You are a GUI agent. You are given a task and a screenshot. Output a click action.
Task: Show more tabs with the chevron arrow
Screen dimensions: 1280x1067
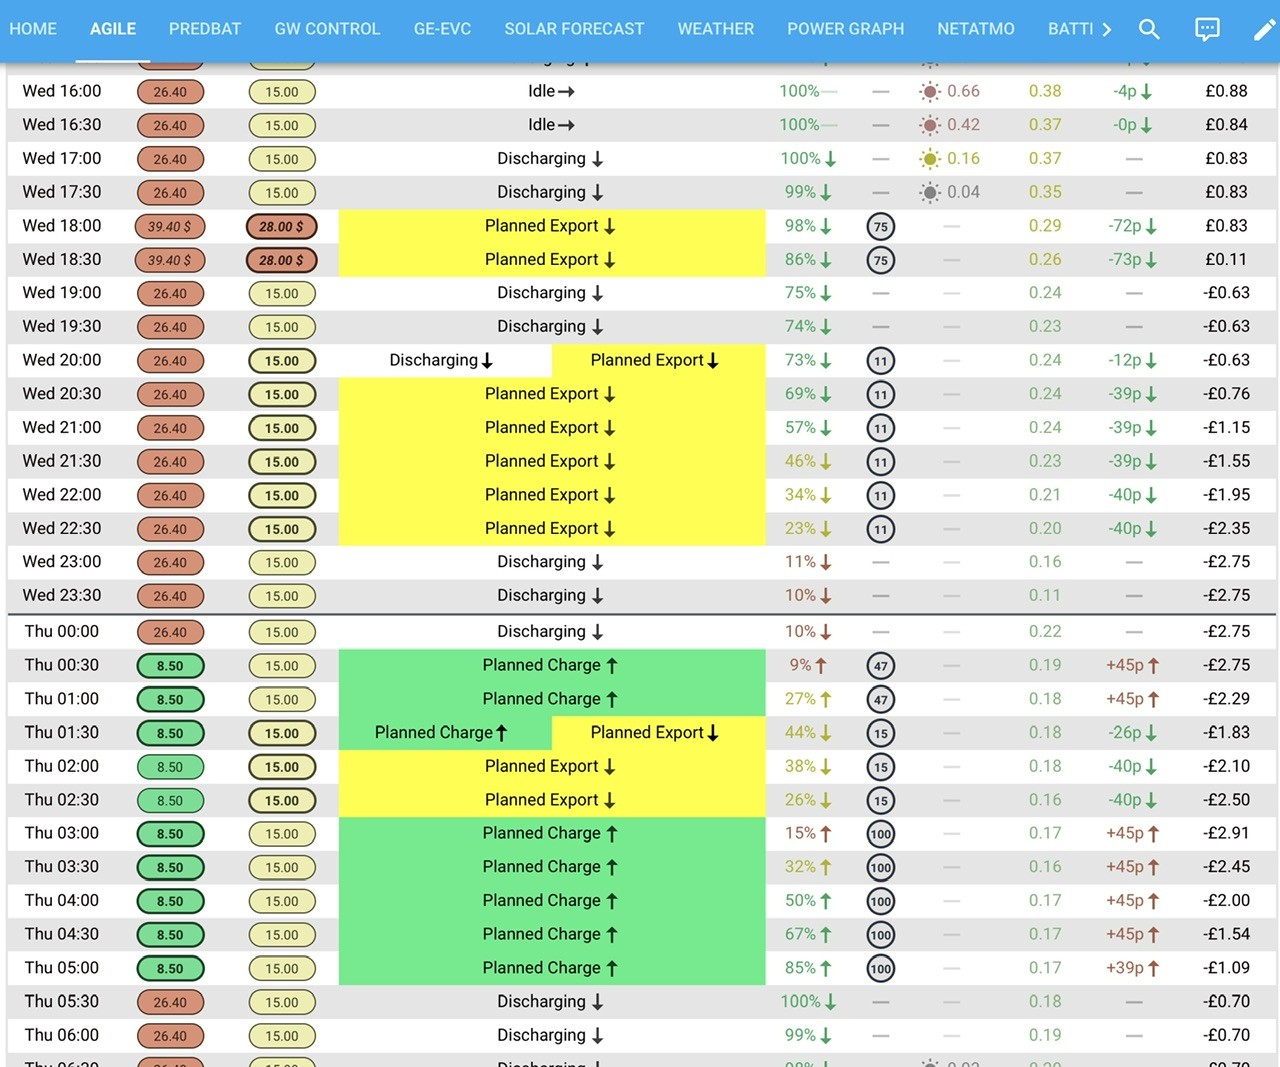pos(1106,29)
